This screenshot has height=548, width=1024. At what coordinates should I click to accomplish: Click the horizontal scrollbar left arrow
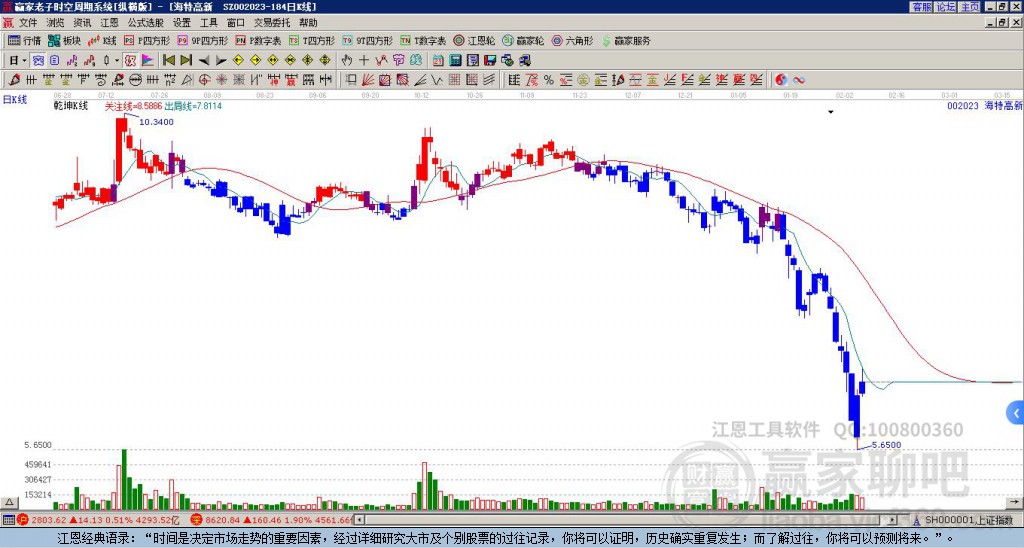(359, 520)
